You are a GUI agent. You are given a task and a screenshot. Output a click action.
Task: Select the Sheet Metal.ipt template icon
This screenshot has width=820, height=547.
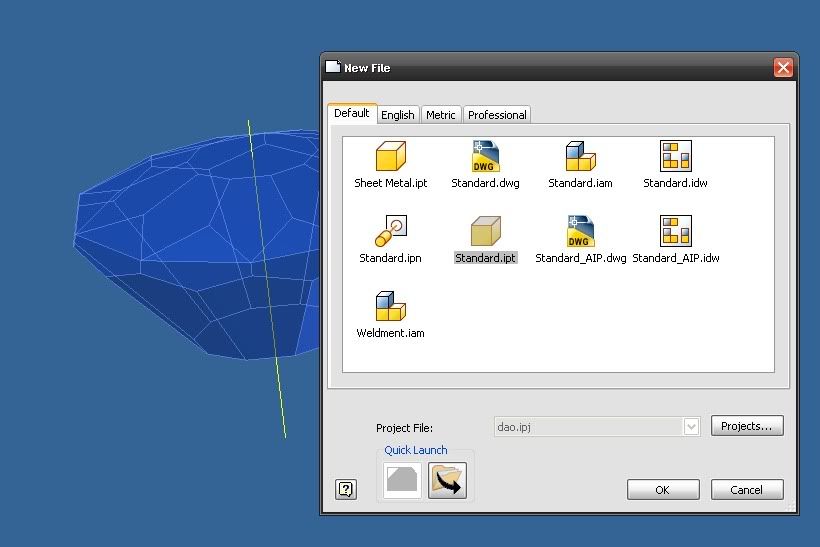coord(390,158)
